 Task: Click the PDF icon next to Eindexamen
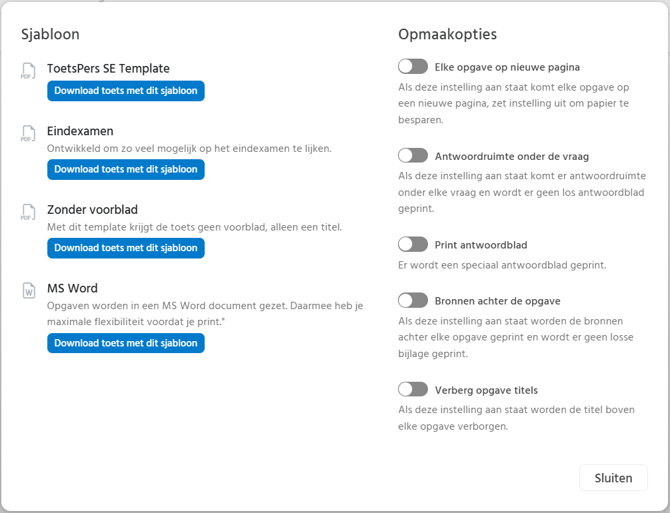(x=27, y=133)
